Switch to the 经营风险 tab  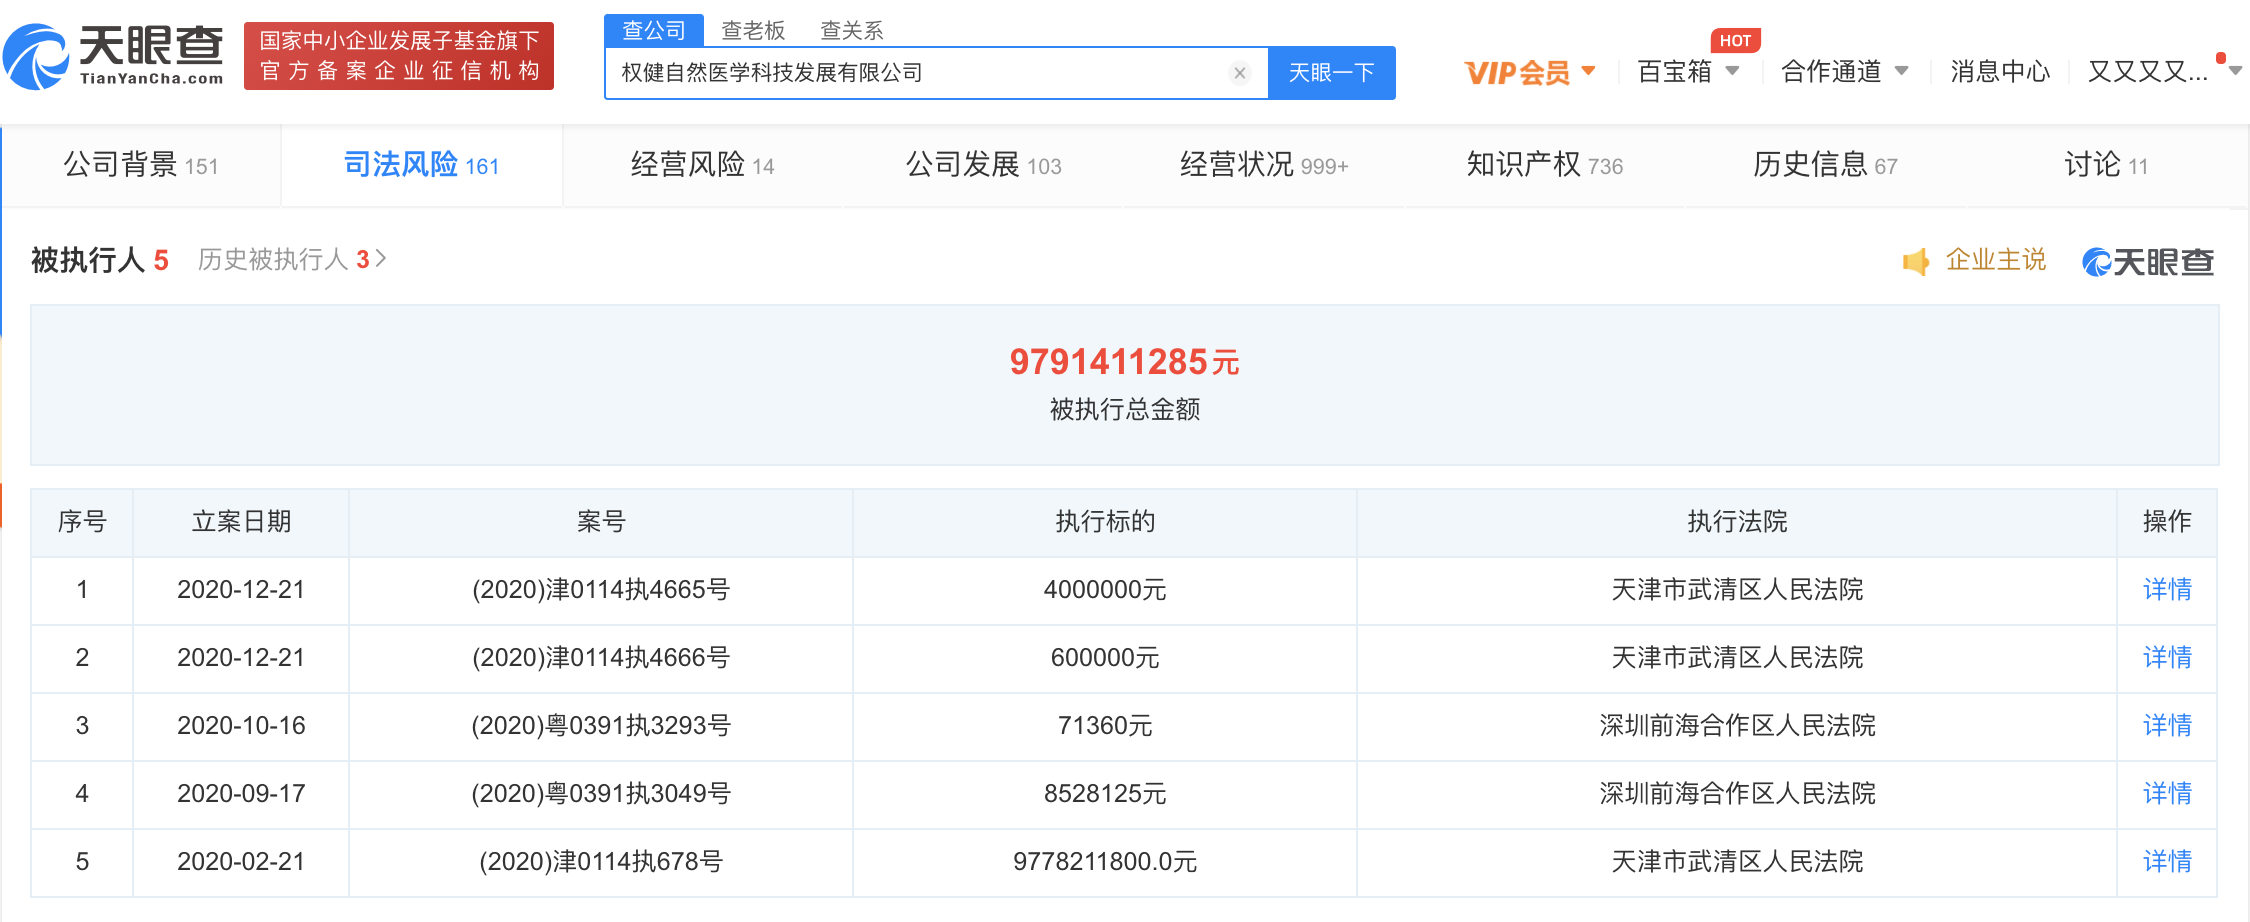(702, 165)
